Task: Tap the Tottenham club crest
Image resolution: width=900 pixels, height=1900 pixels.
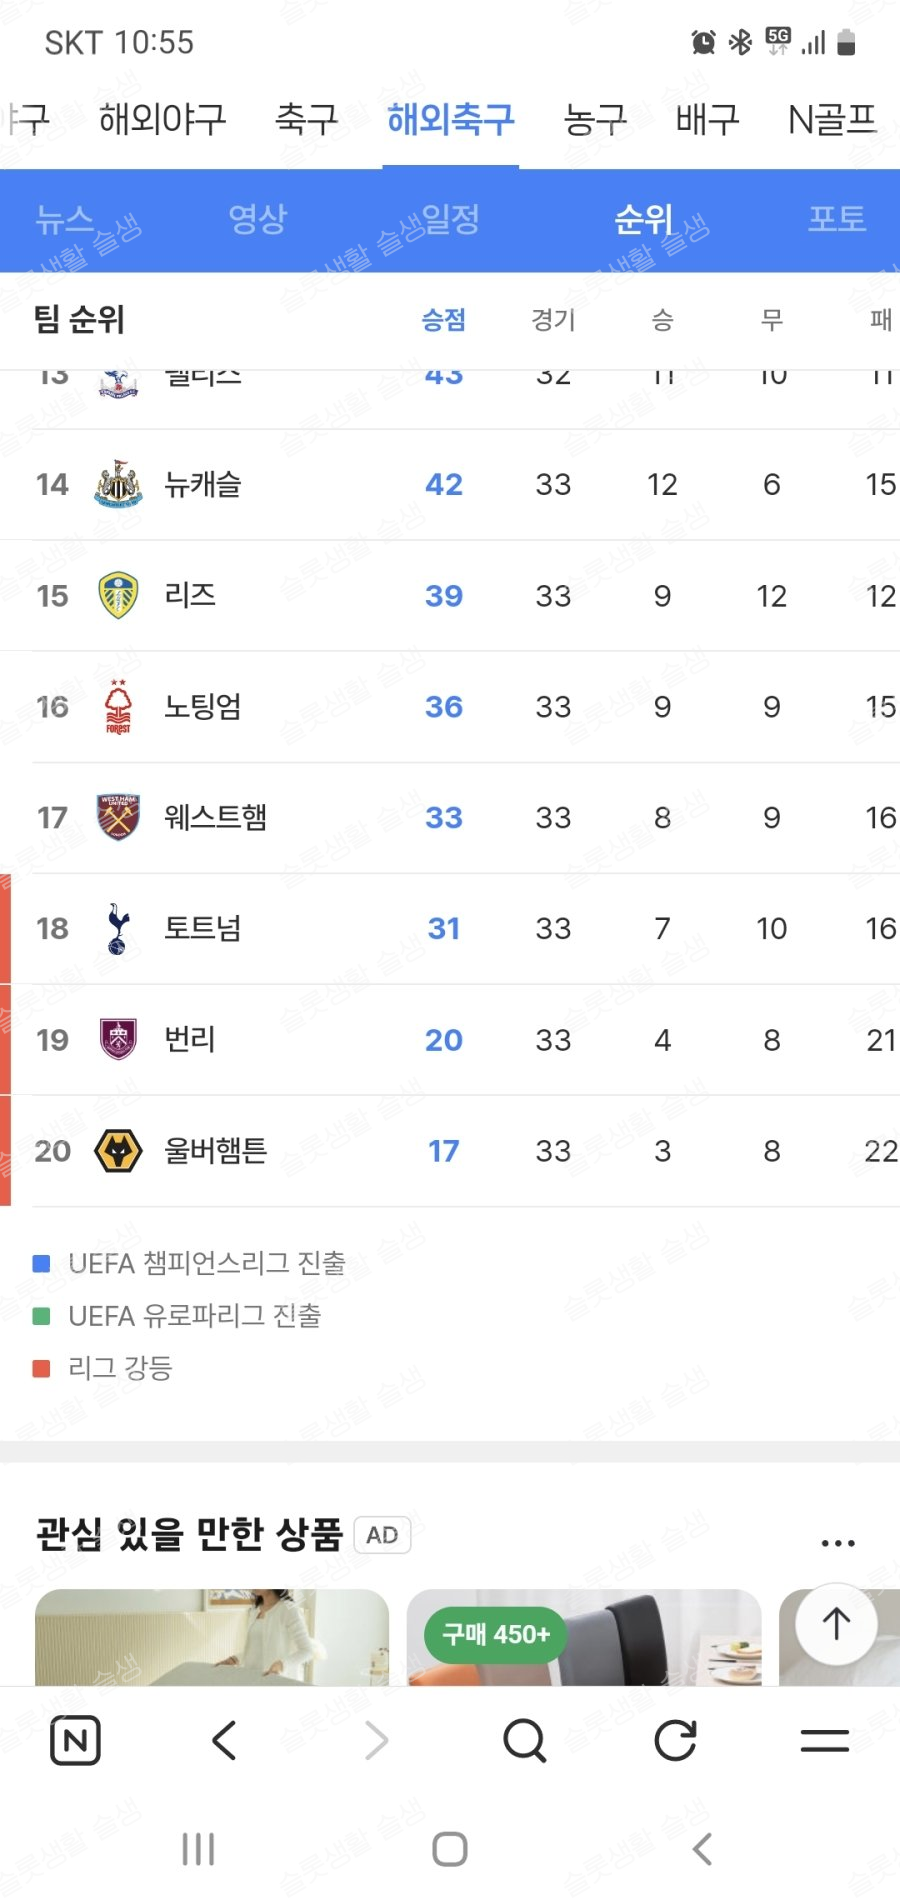Action: point(118,929)
